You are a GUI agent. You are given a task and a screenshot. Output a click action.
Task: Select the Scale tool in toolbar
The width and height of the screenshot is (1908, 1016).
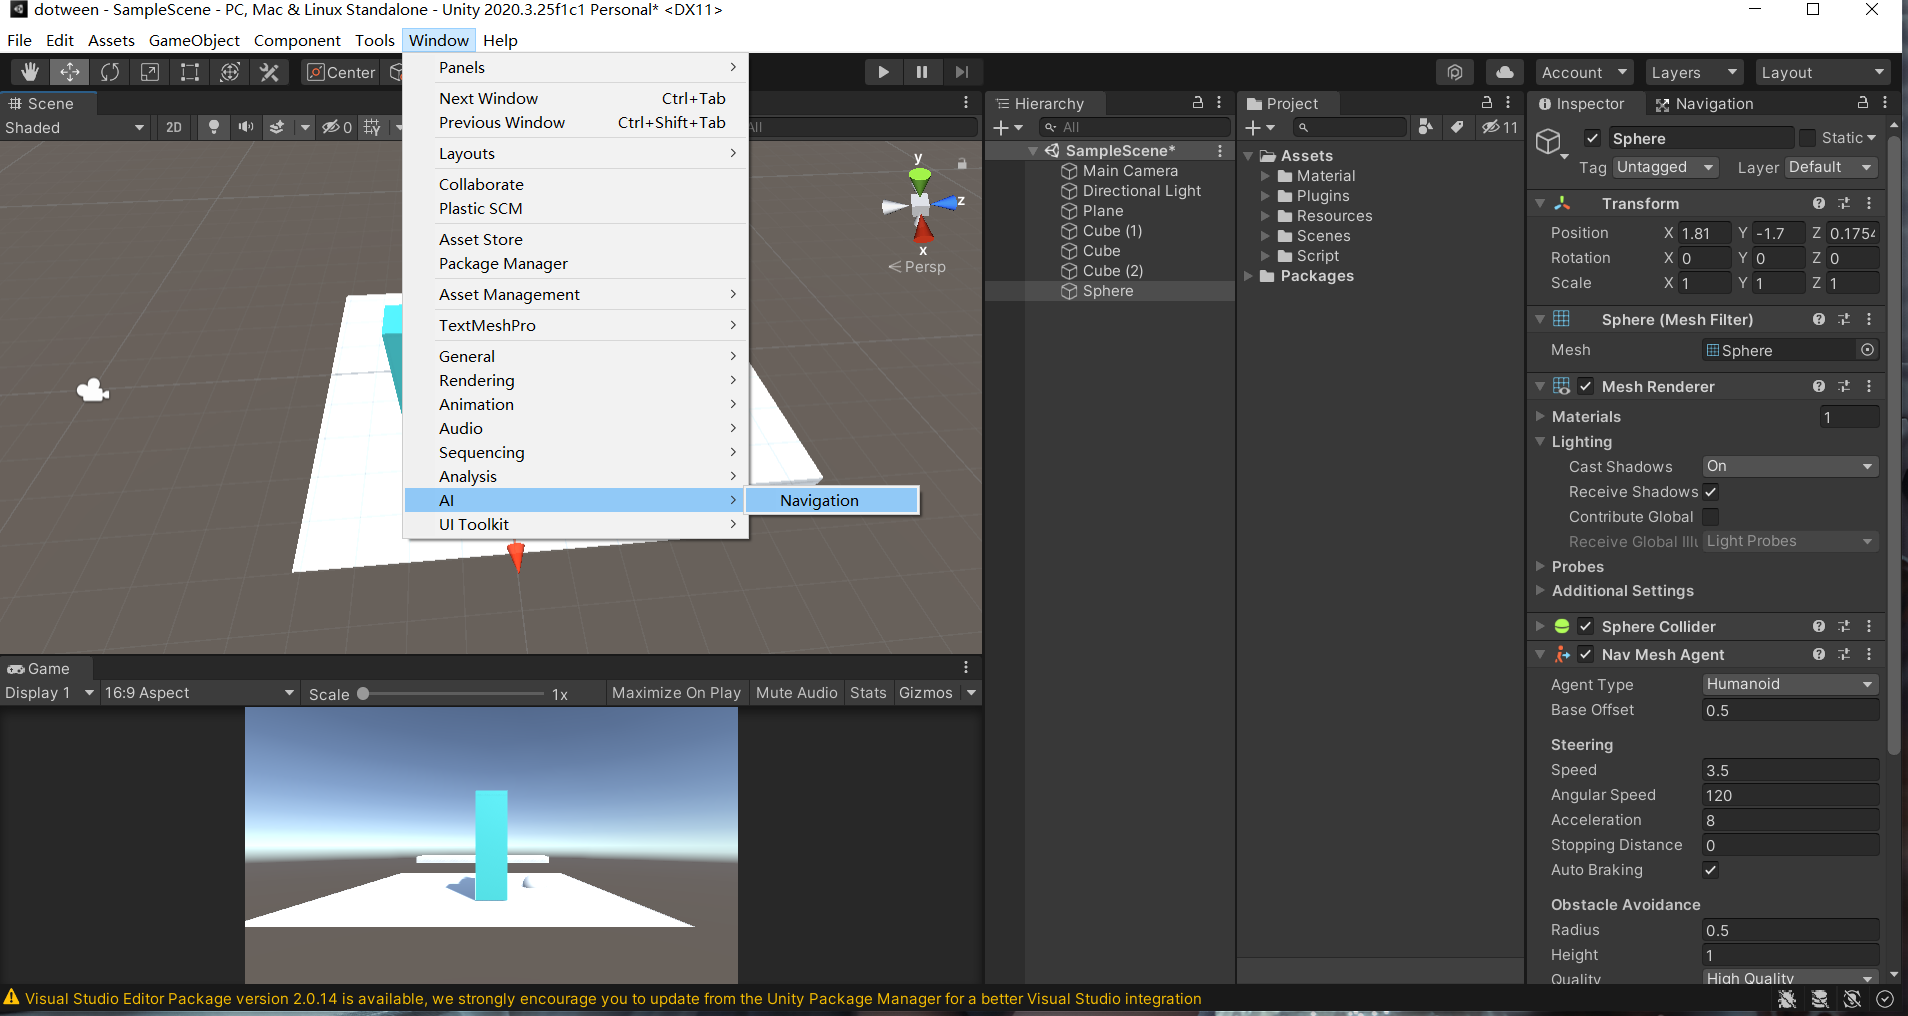[150, 72]
